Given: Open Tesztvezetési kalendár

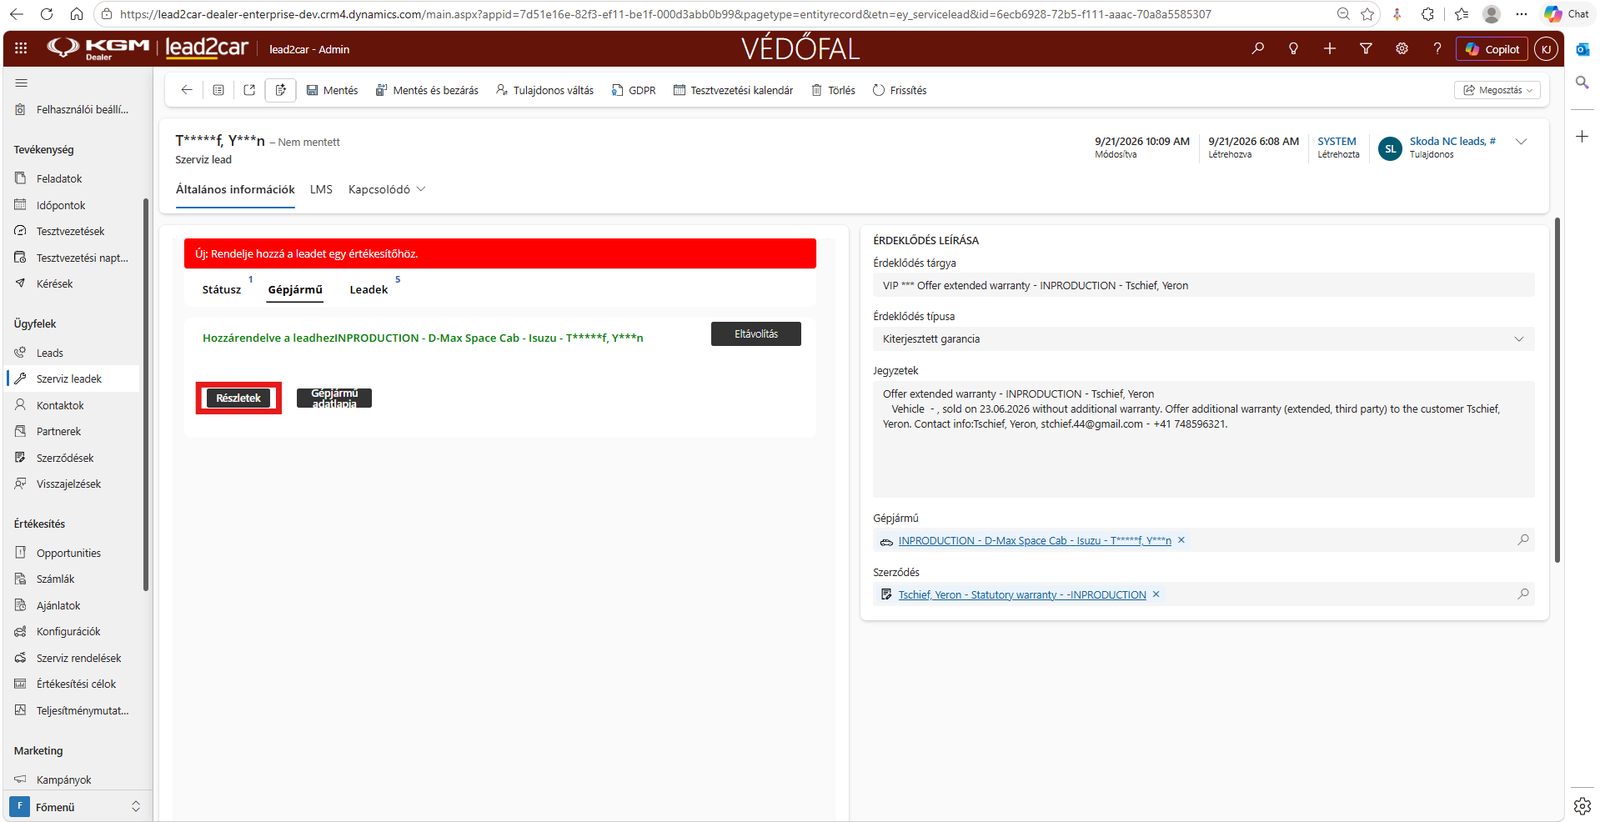Looking at the screenshot, I should (x=733, y=90).
